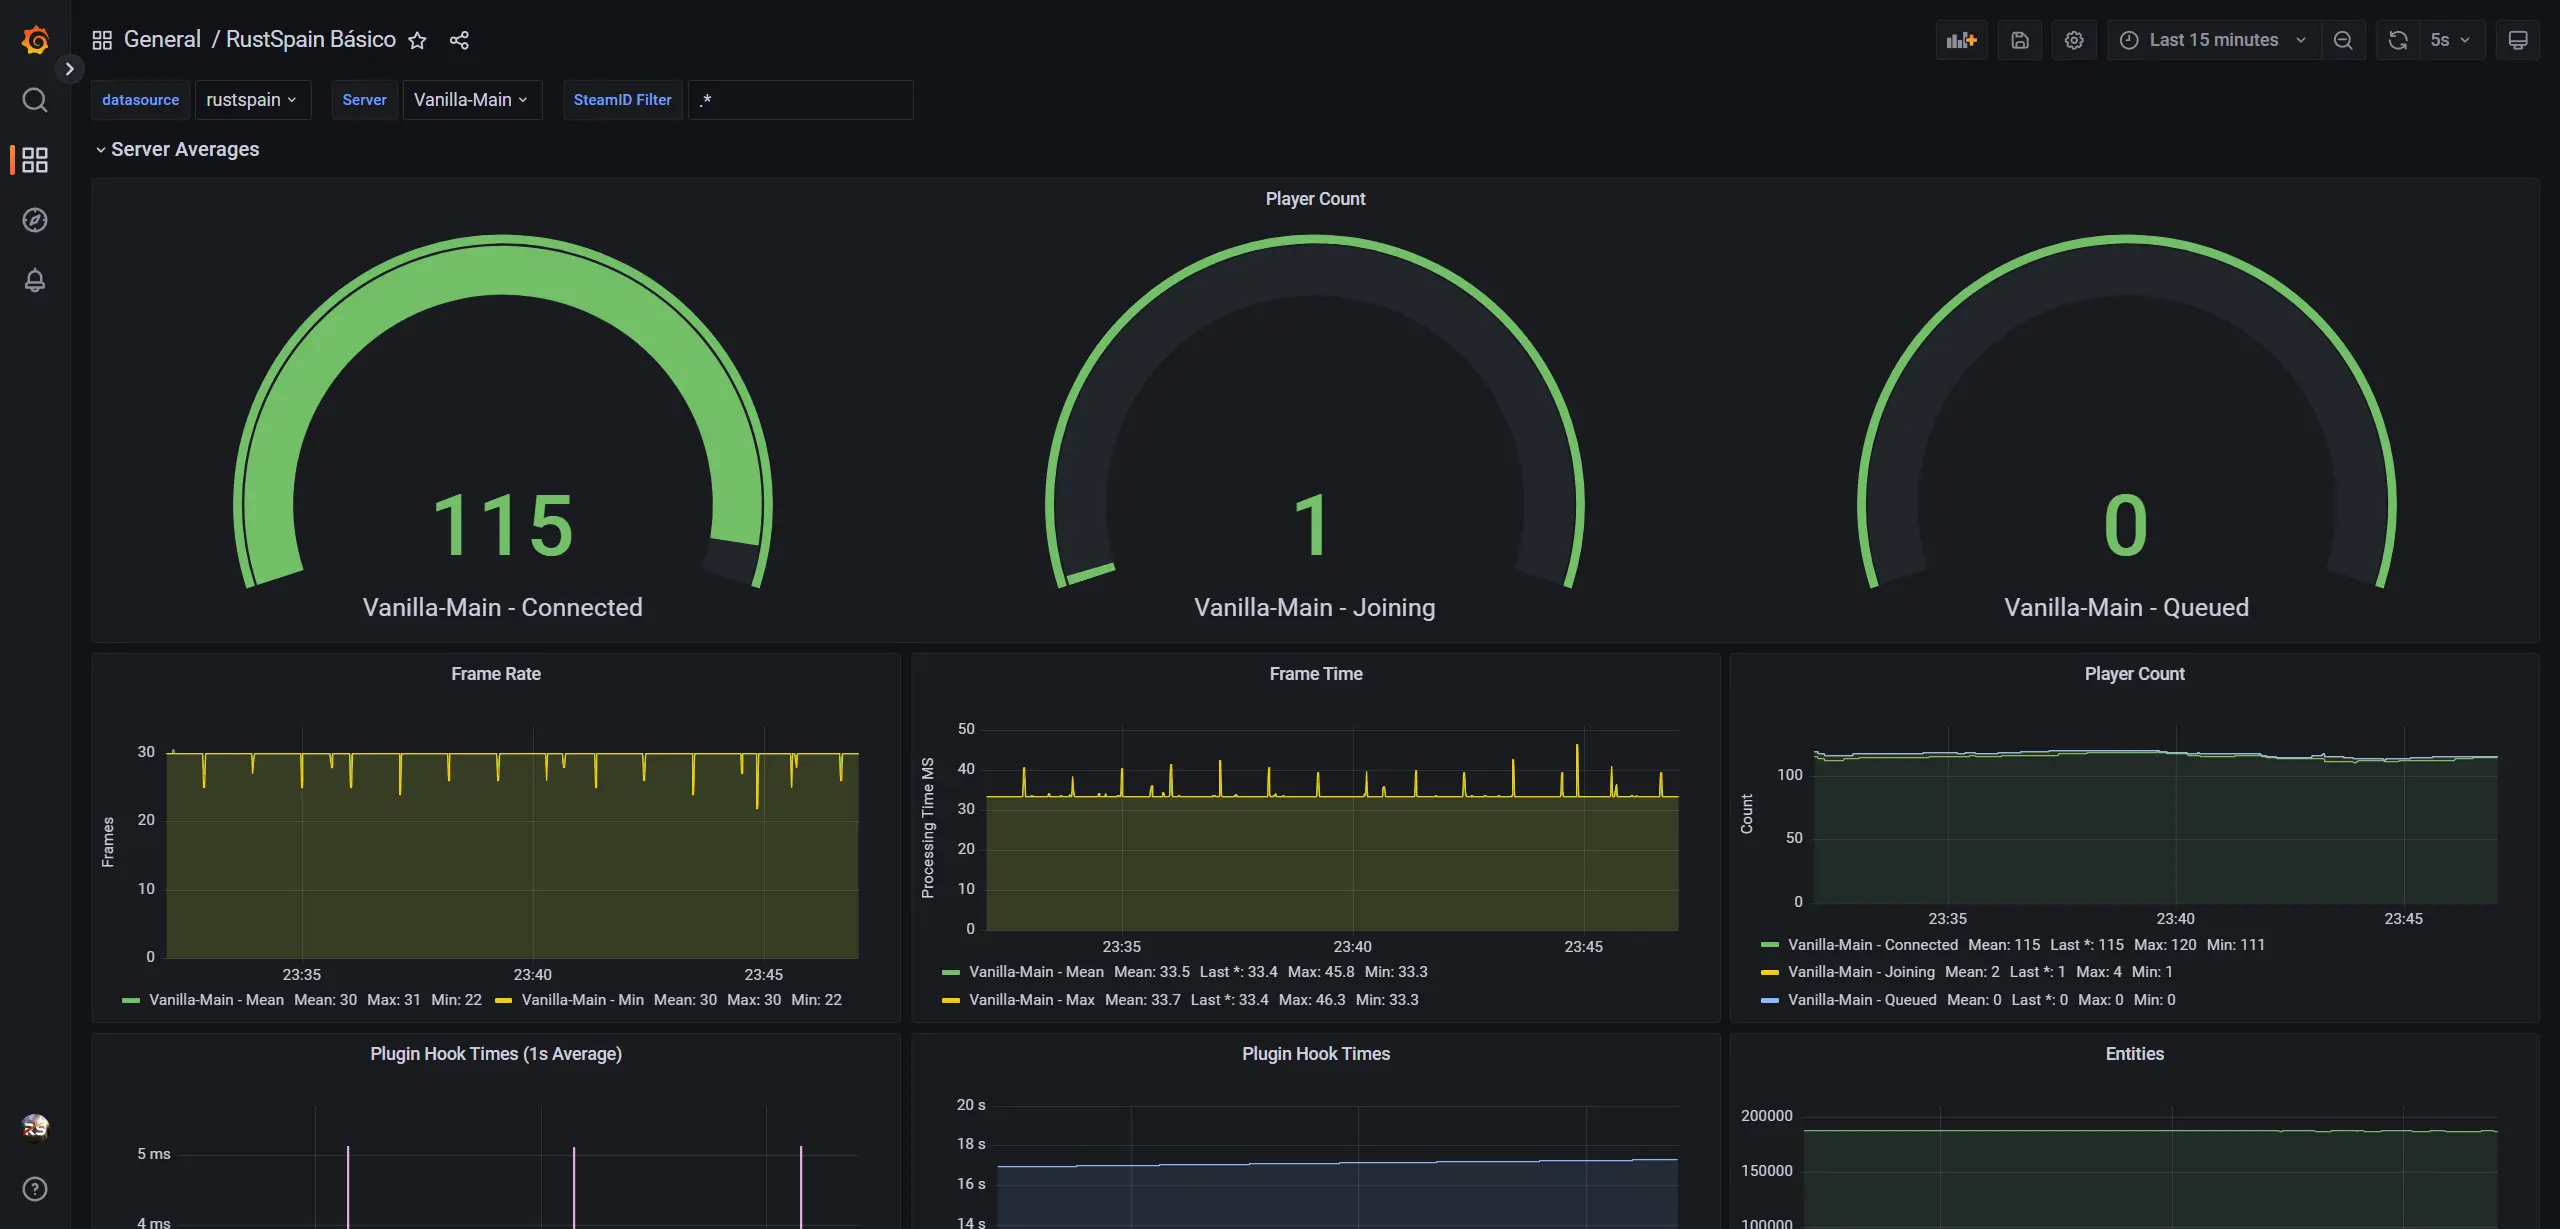Cycle view mode with monitor icon
Viewport: 2560px width, 1229px height.
point(2518,40)
